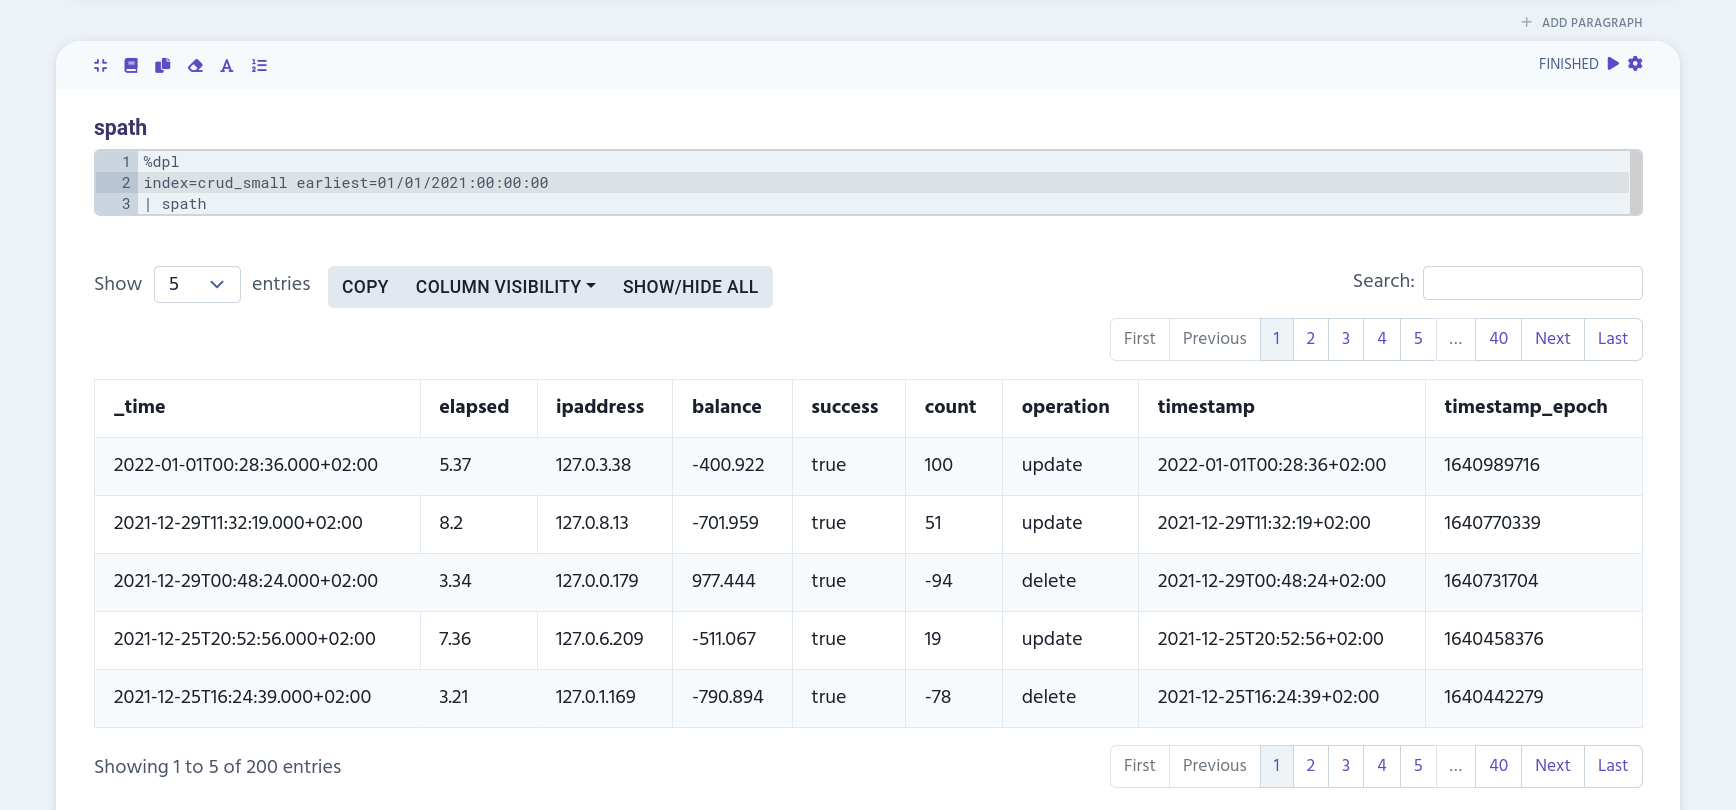Click the COPY button

click(365, 287)
